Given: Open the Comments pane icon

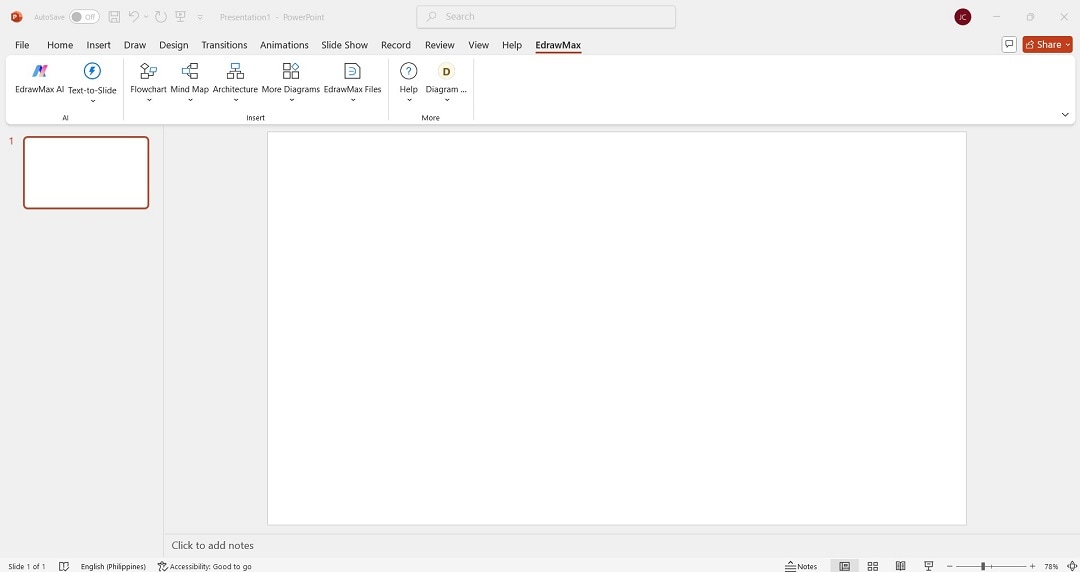Looking at the screenshot, I should point(1009,44).
